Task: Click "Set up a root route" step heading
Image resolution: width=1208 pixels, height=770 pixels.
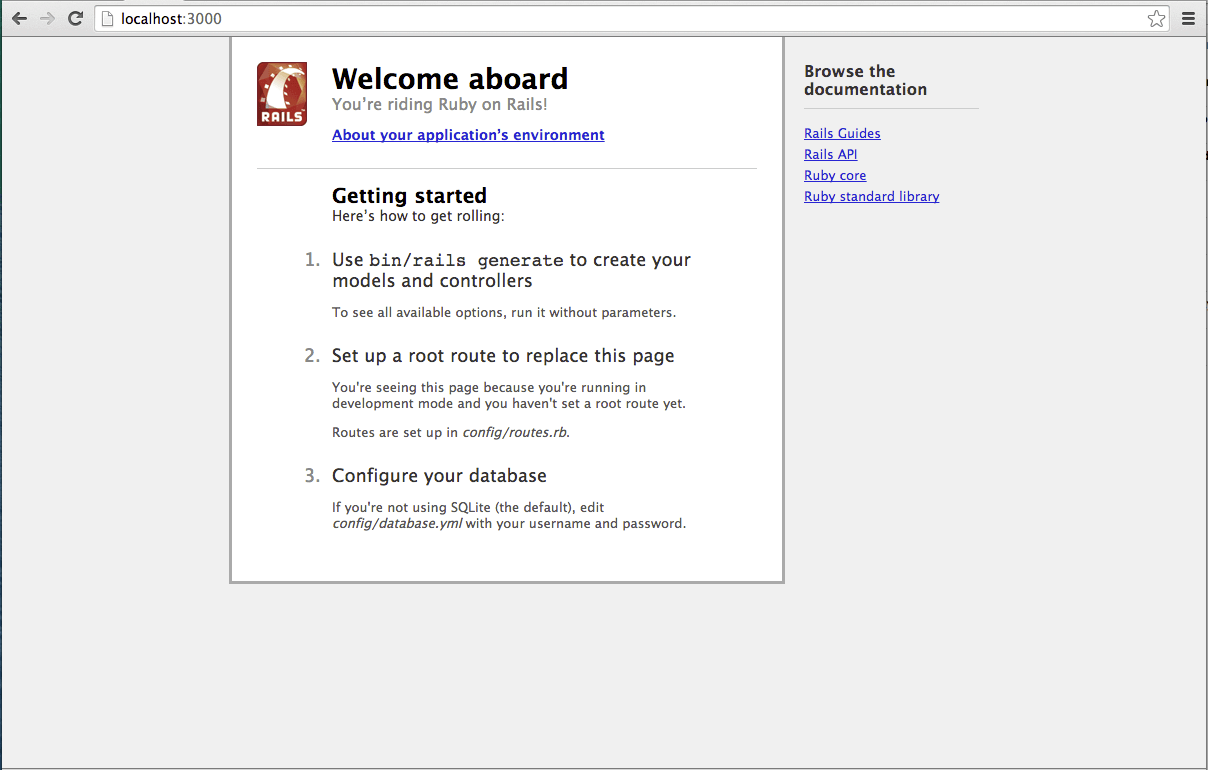Action: point(503,356)
